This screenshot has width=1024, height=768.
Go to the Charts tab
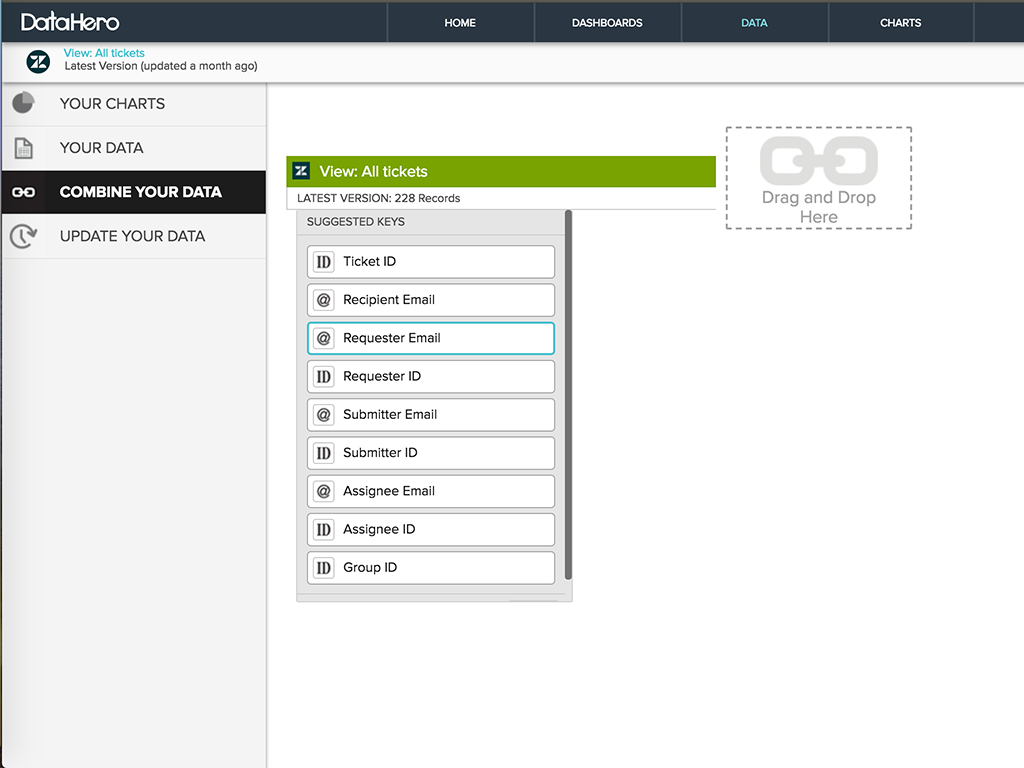900,22
